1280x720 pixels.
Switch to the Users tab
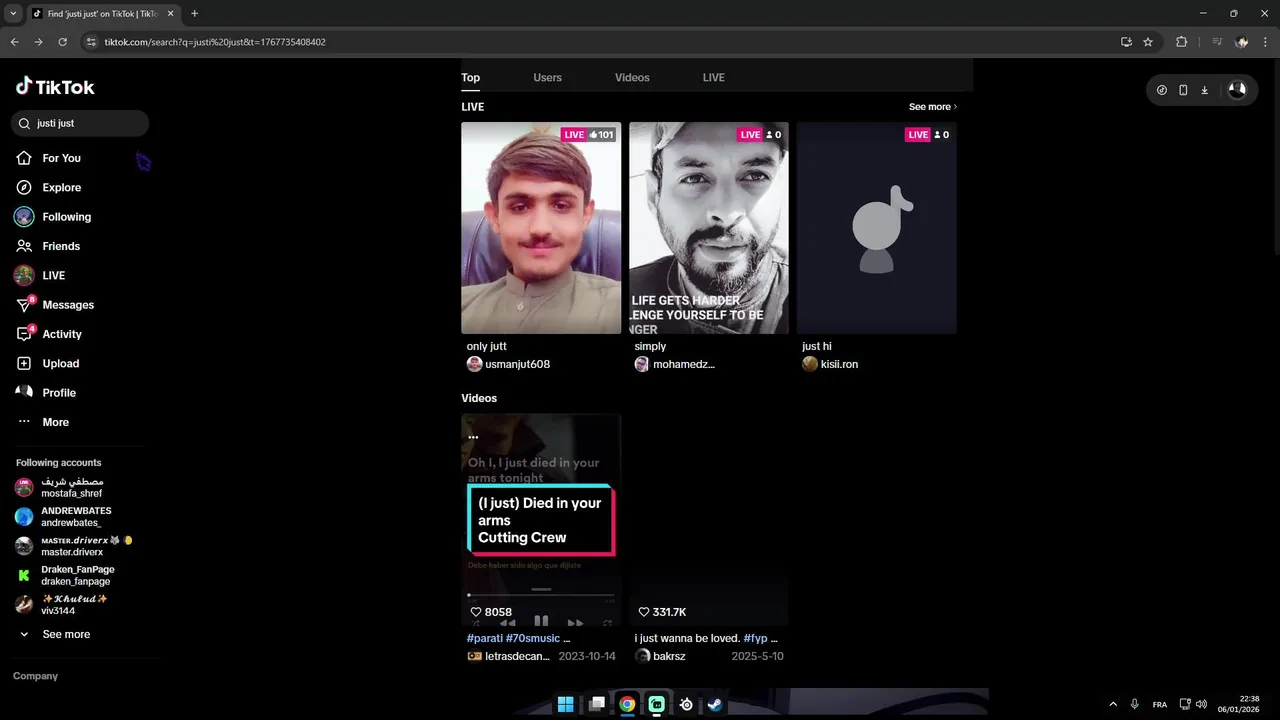tap(547, 77)
